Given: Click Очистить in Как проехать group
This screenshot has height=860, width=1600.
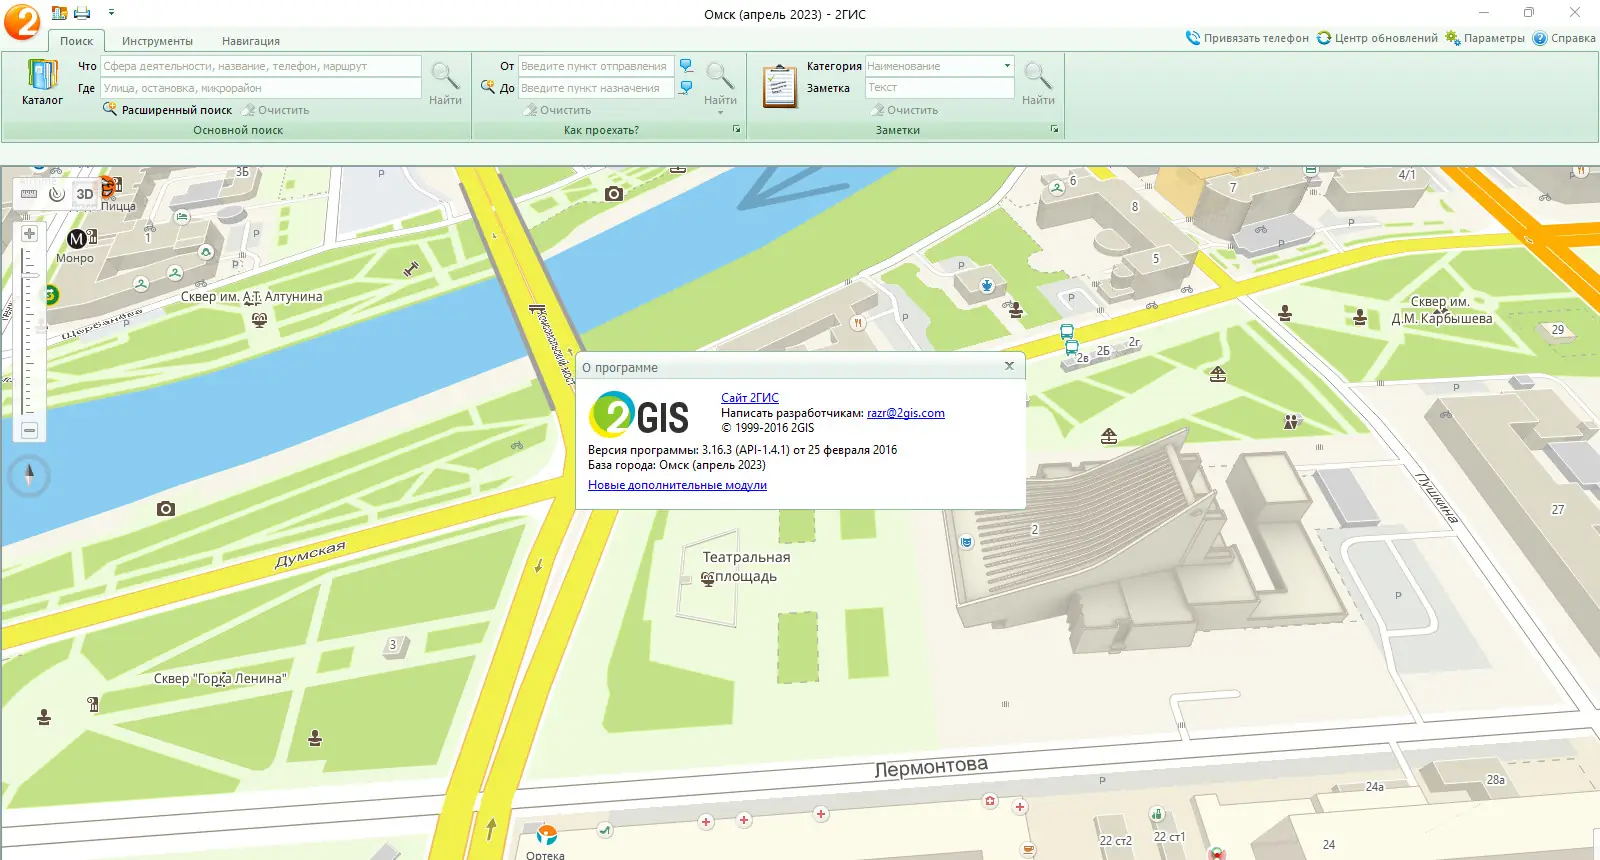Looking at the screenshot, I should tap(558, 110).
